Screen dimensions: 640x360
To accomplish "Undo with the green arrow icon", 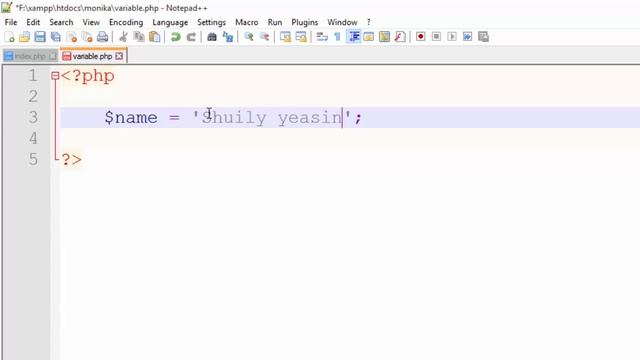I will [176, 37].
